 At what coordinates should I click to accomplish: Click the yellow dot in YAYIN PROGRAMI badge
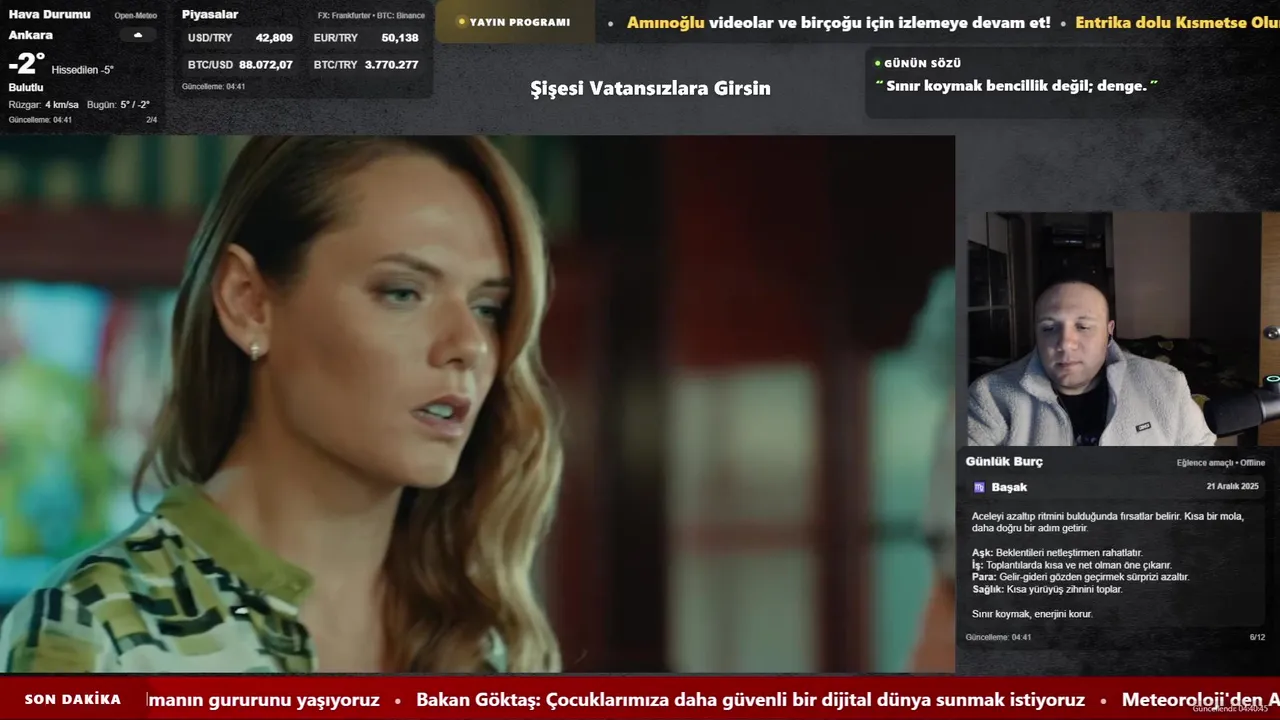tap(461, 22)
